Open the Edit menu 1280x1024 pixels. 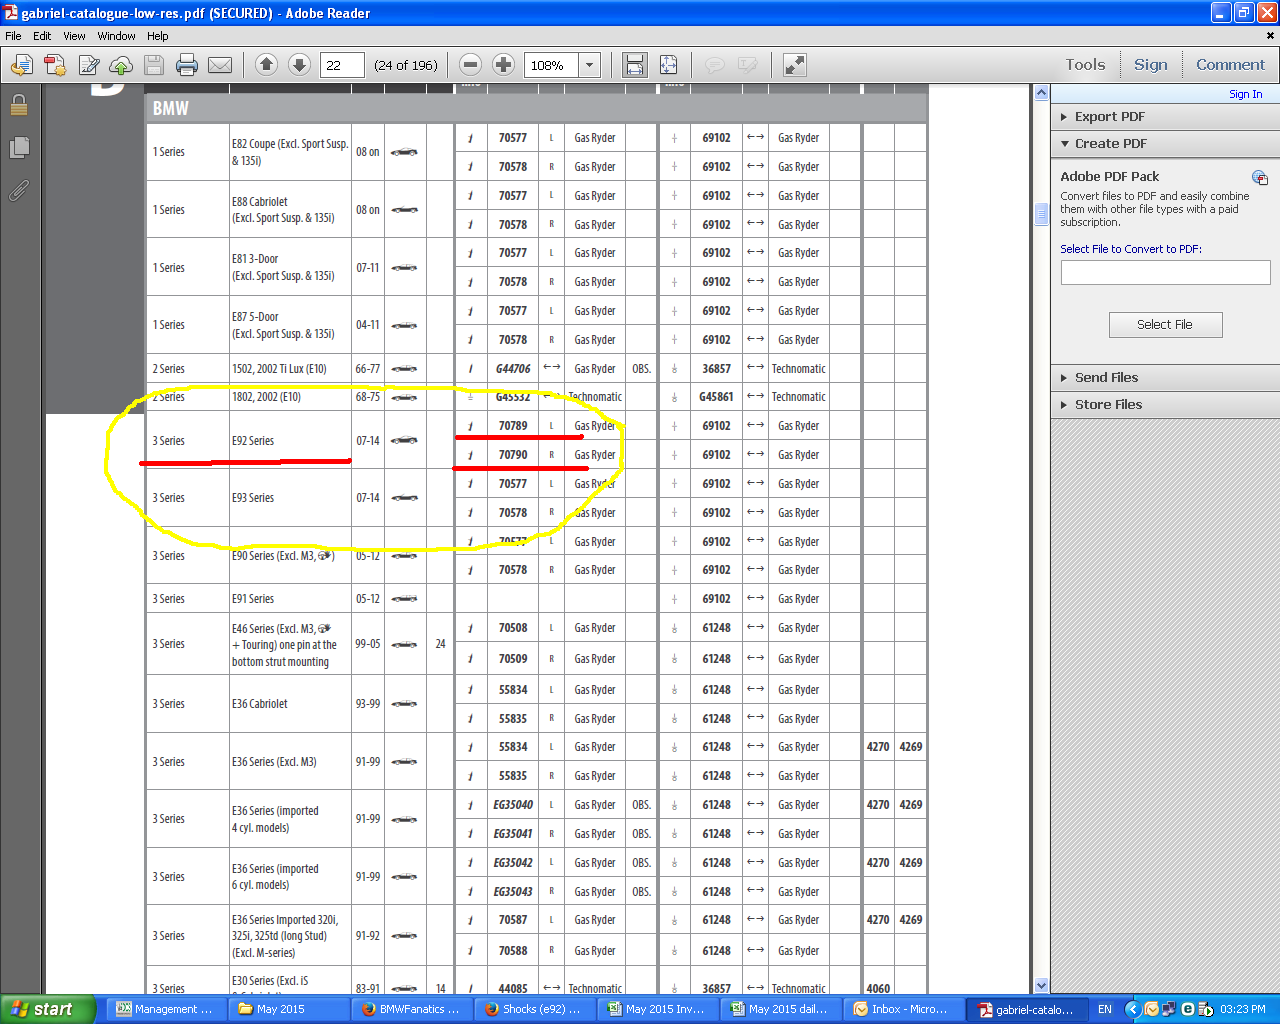[42, 36]
